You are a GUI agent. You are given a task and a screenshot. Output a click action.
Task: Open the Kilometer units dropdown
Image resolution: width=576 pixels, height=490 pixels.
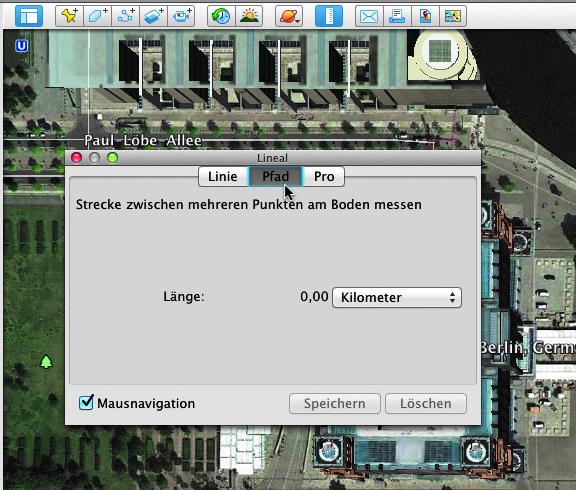397,297
